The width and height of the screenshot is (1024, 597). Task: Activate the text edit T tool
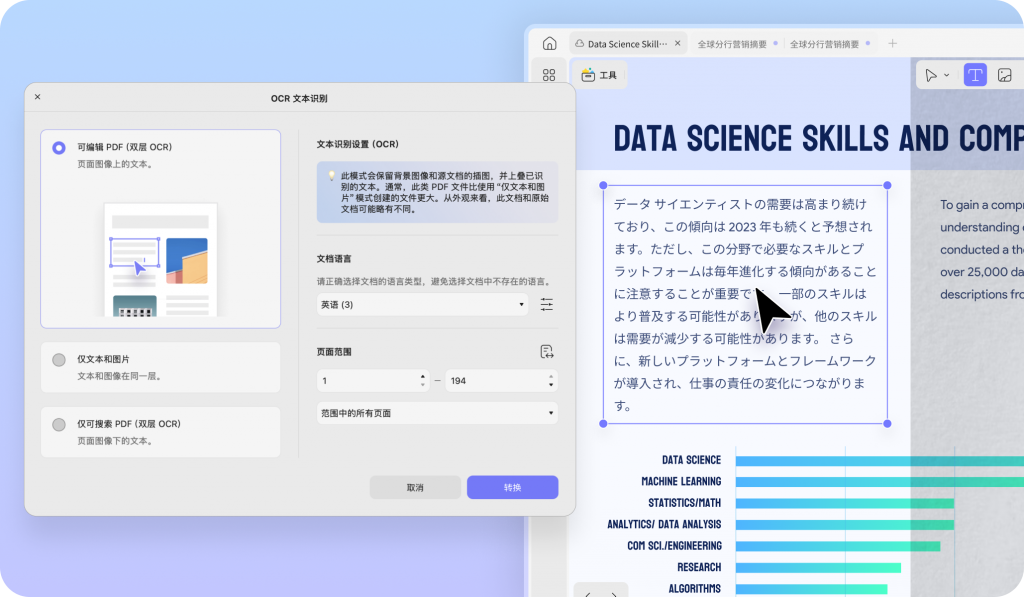pos(975,75)
